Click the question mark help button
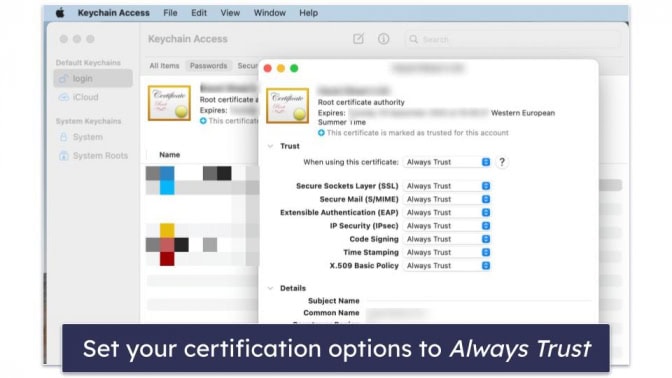The height and width of the screenshot is (378, 672). click(x=502, y=162)
